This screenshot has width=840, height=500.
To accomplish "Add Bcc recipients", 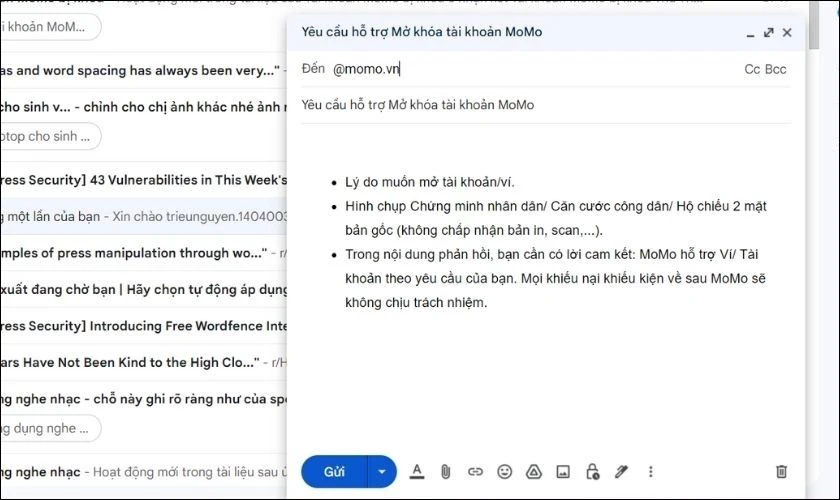I will coord(776,69).
